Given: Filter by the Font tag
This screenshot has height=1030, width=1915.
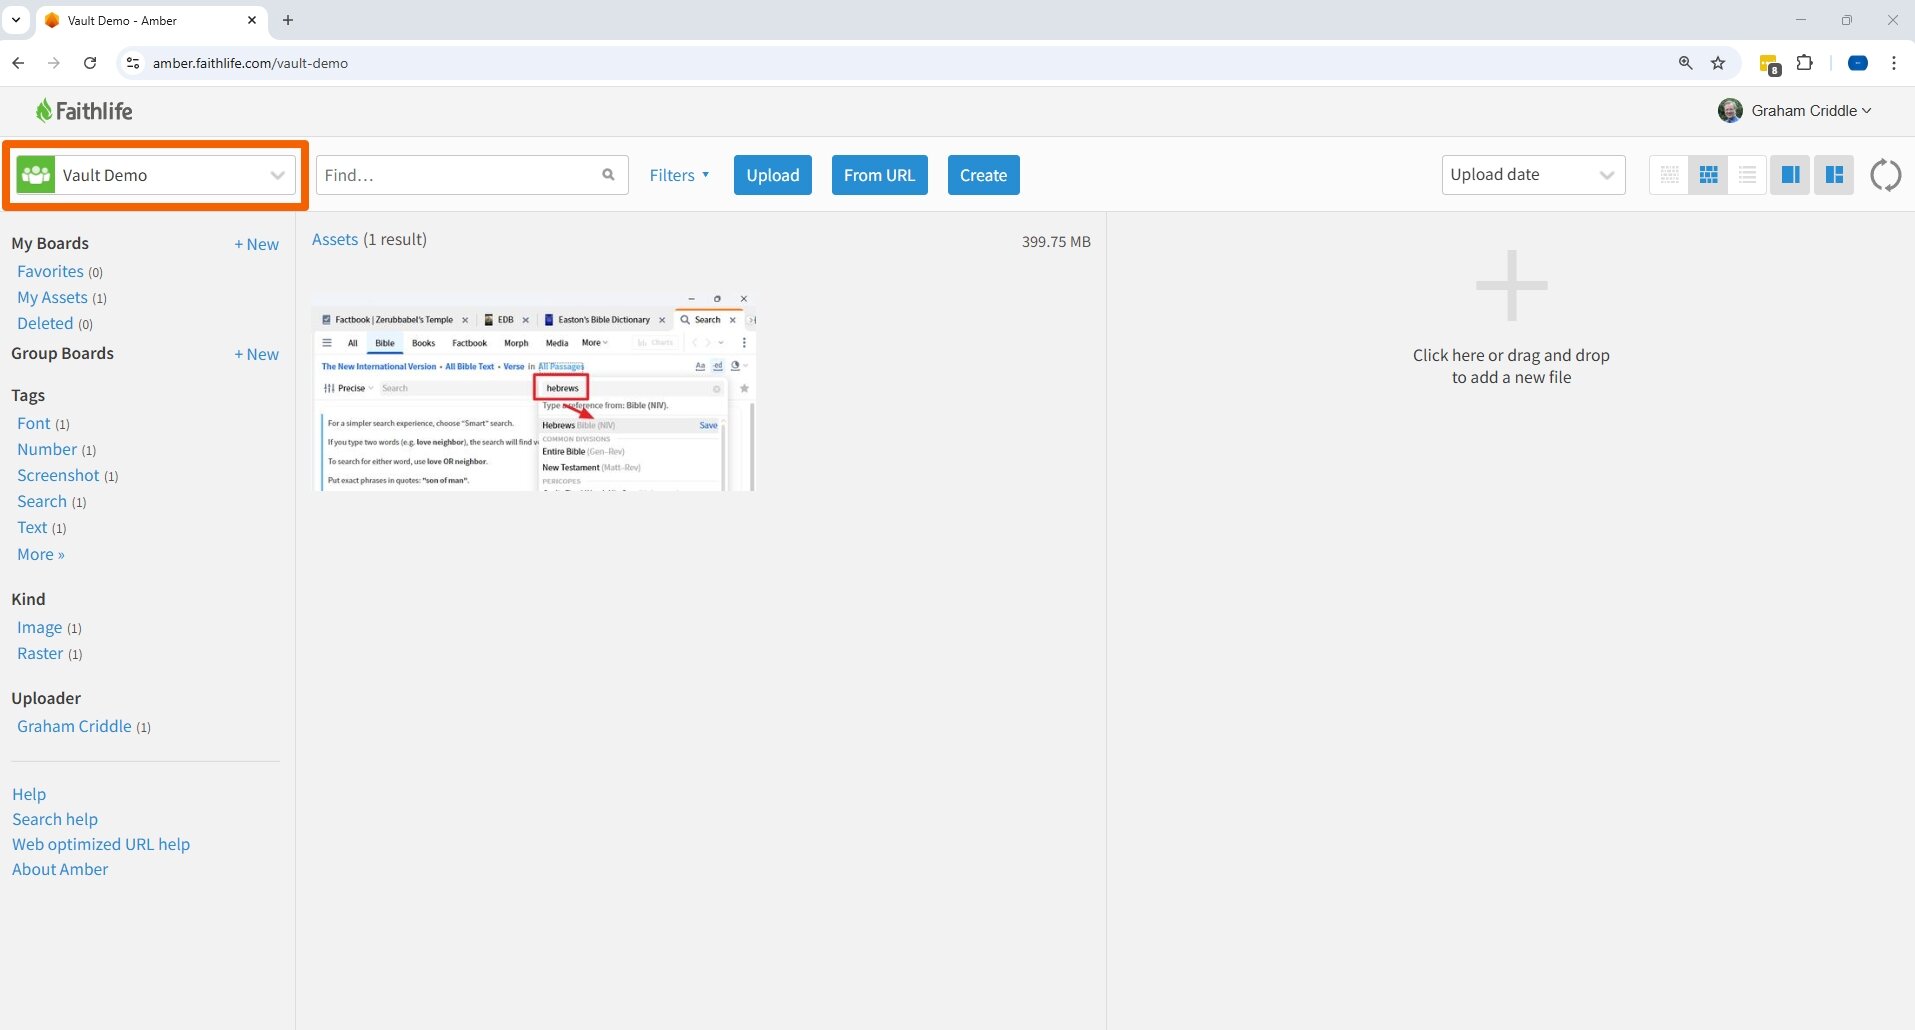Looking at the screenshot, I should click(x=33, y=423).
